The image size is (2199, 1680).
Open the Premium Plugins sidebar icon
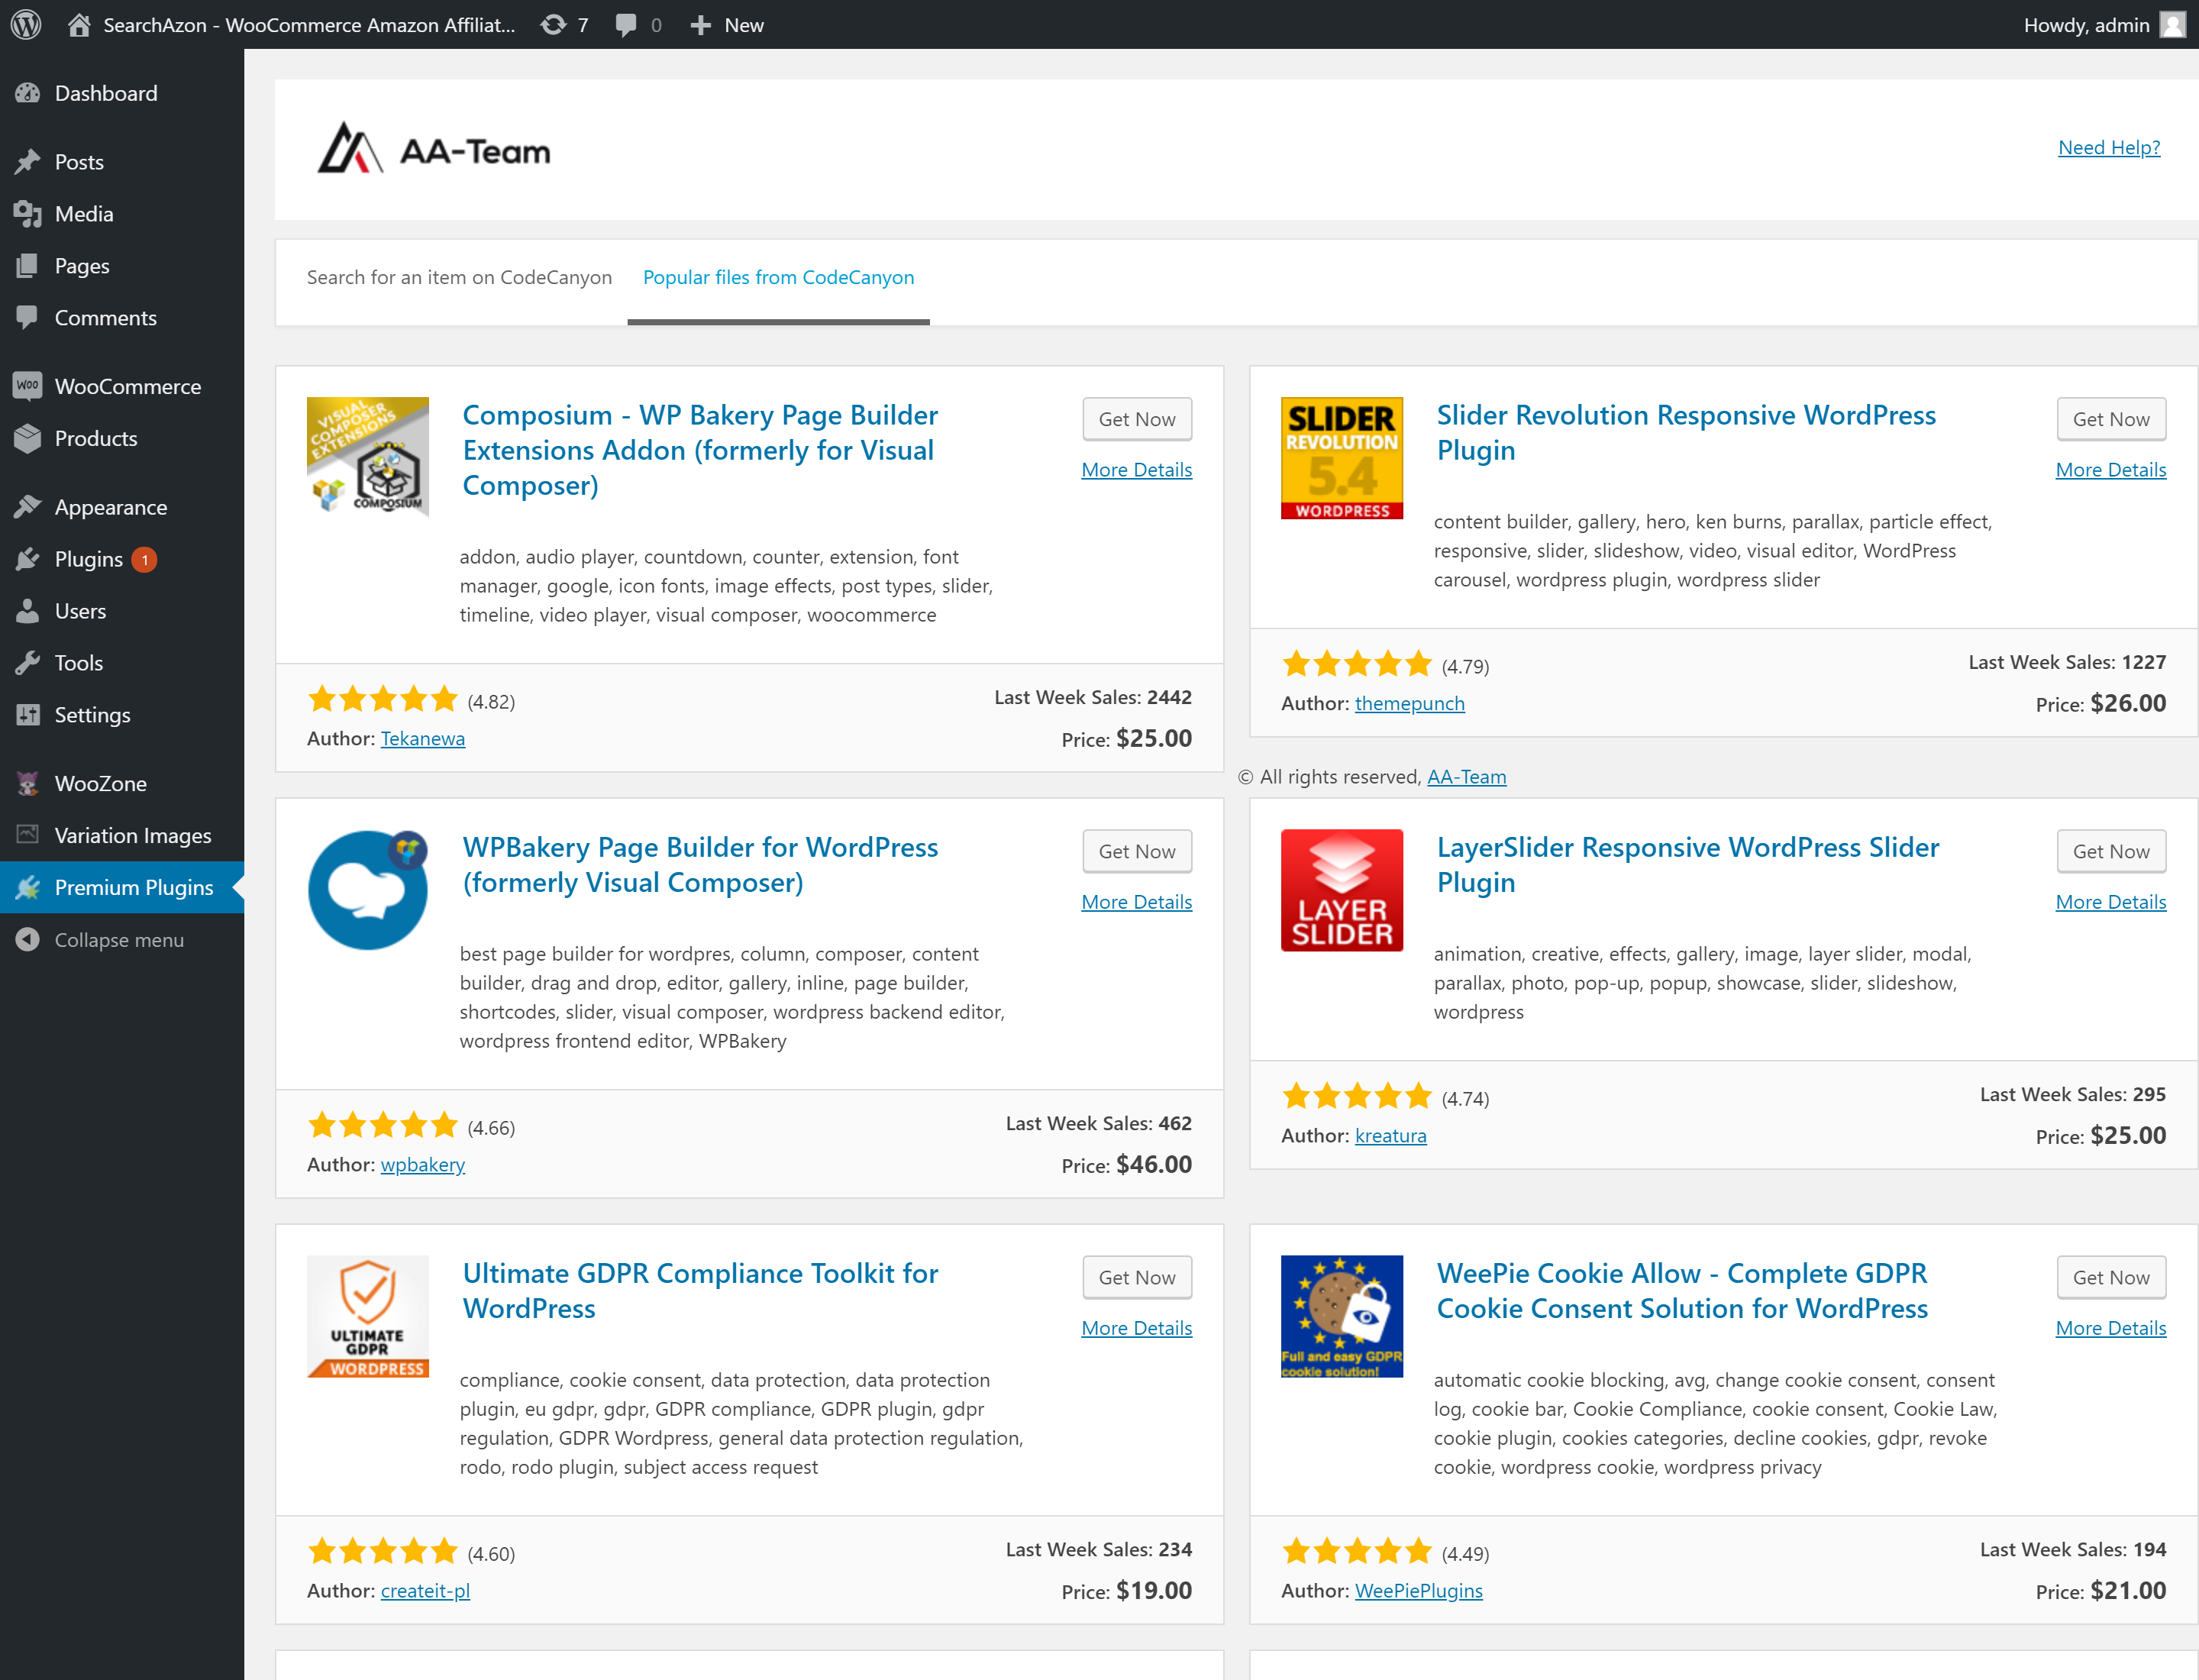pyautogui.click(x=28, y=887)
